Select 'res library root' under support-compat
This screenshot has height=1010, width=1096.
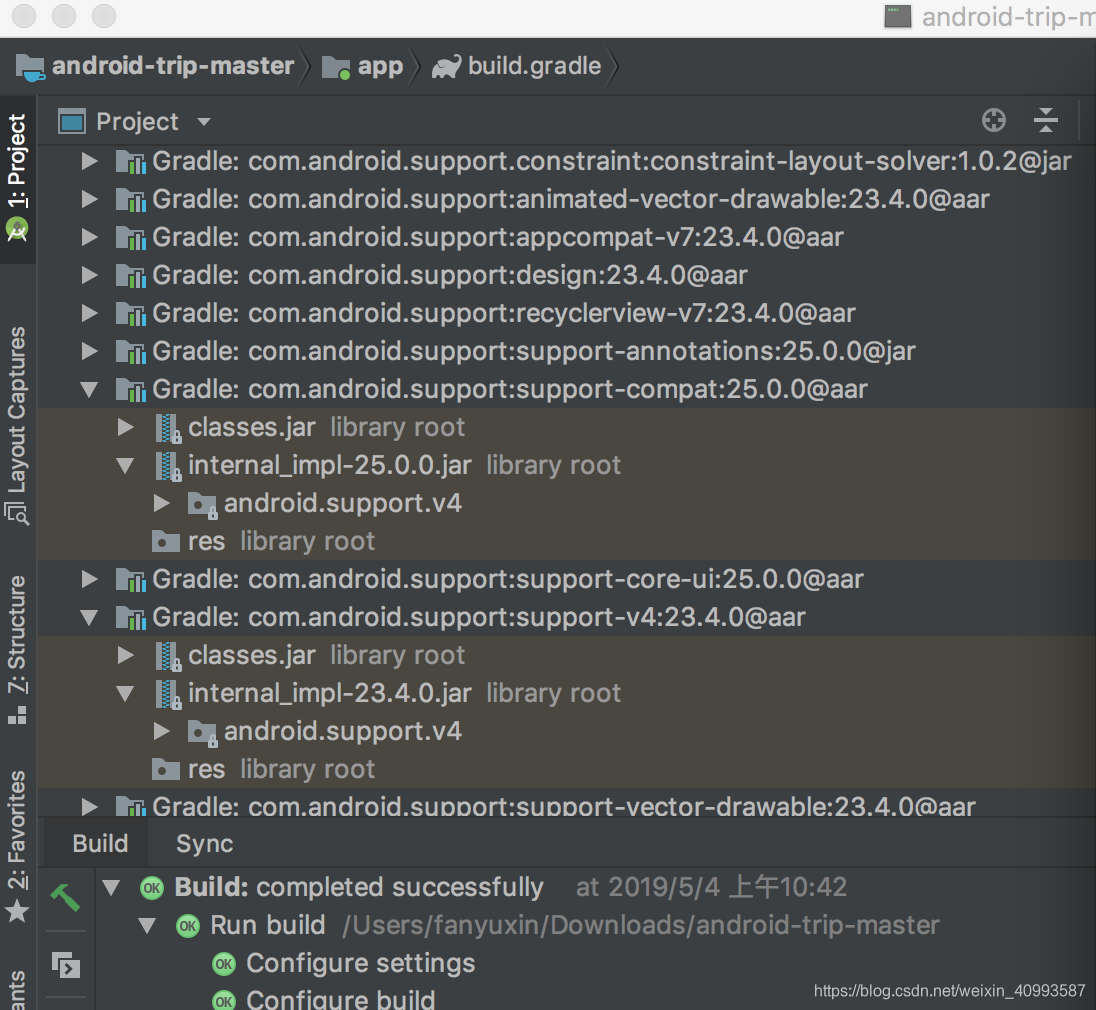click(x=566, y=541)
